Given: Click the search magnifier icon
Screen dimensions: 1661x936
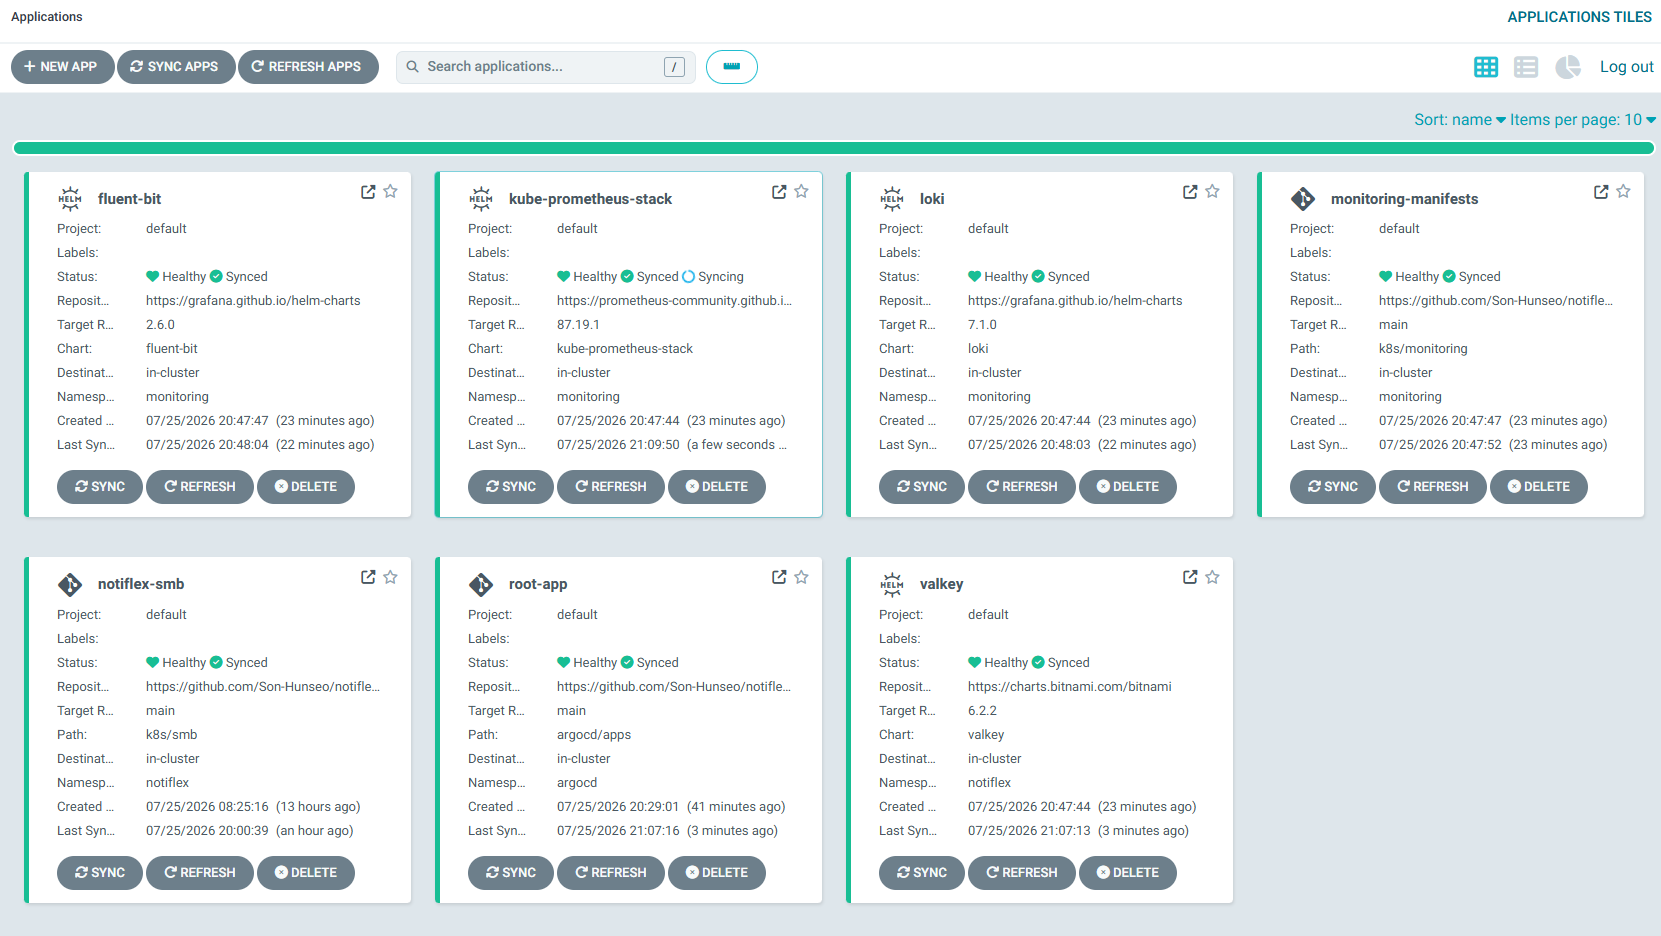Looking at the screenshot, I should click(x=413, y=67).
